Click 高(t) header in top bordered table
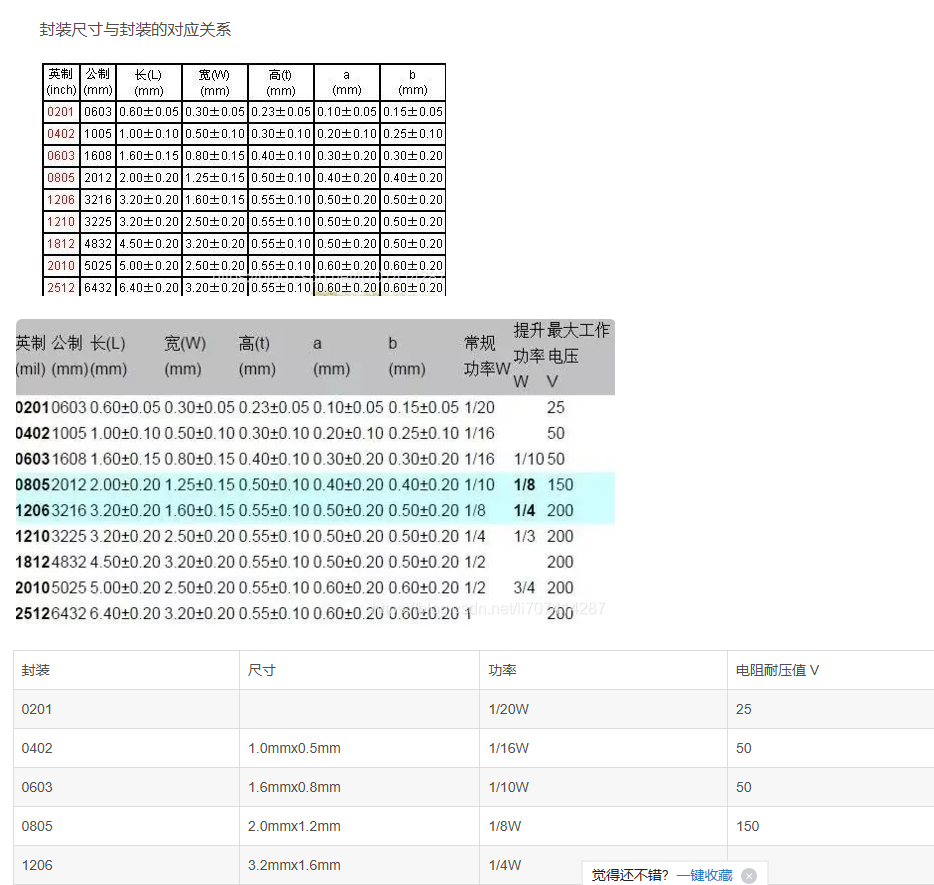The height and width of the screenshot is (885, 934). click(281, 82)
